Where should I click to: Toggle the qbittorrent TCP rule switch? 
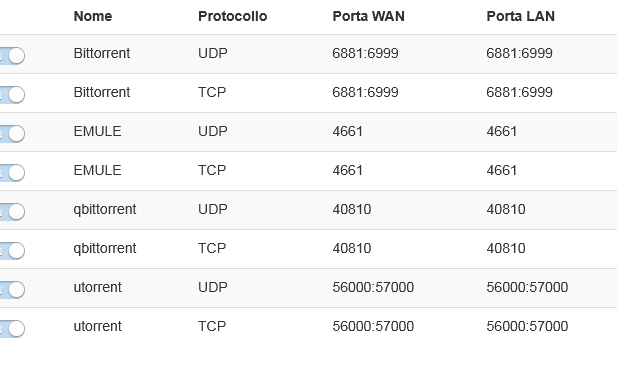click(x=12, y=250)
